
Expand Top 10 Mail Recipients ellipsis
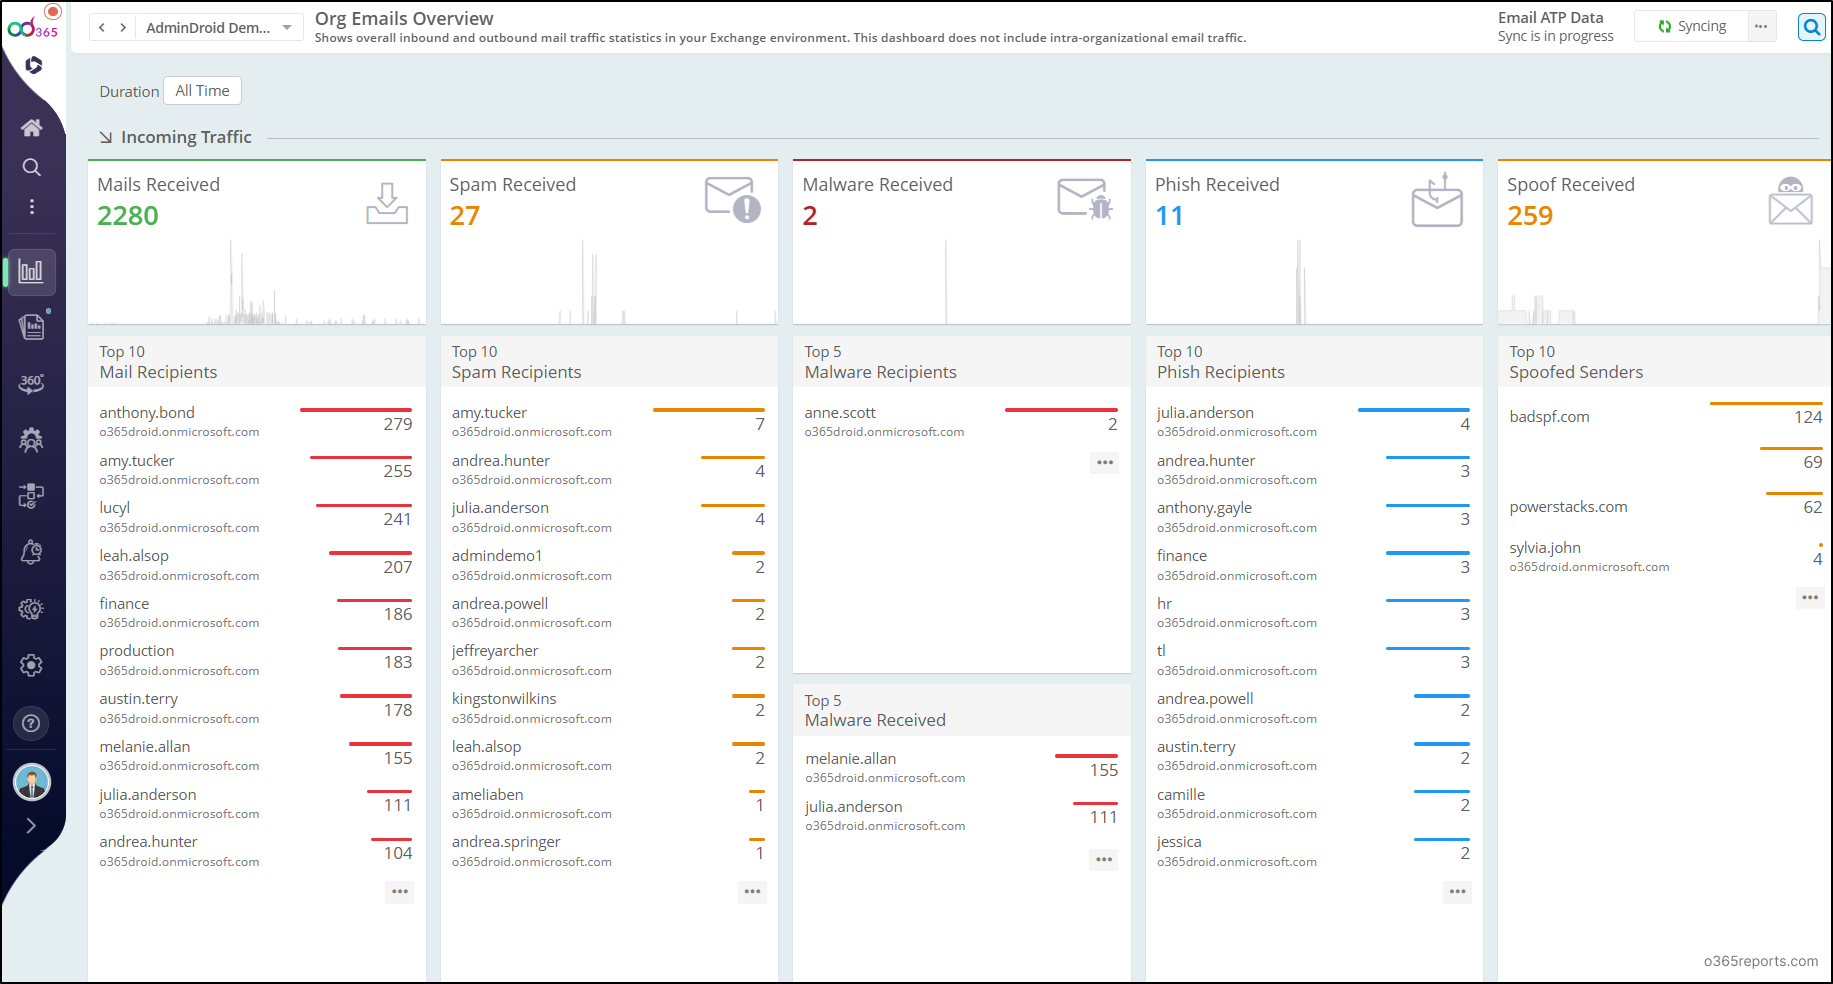(399, 892)
